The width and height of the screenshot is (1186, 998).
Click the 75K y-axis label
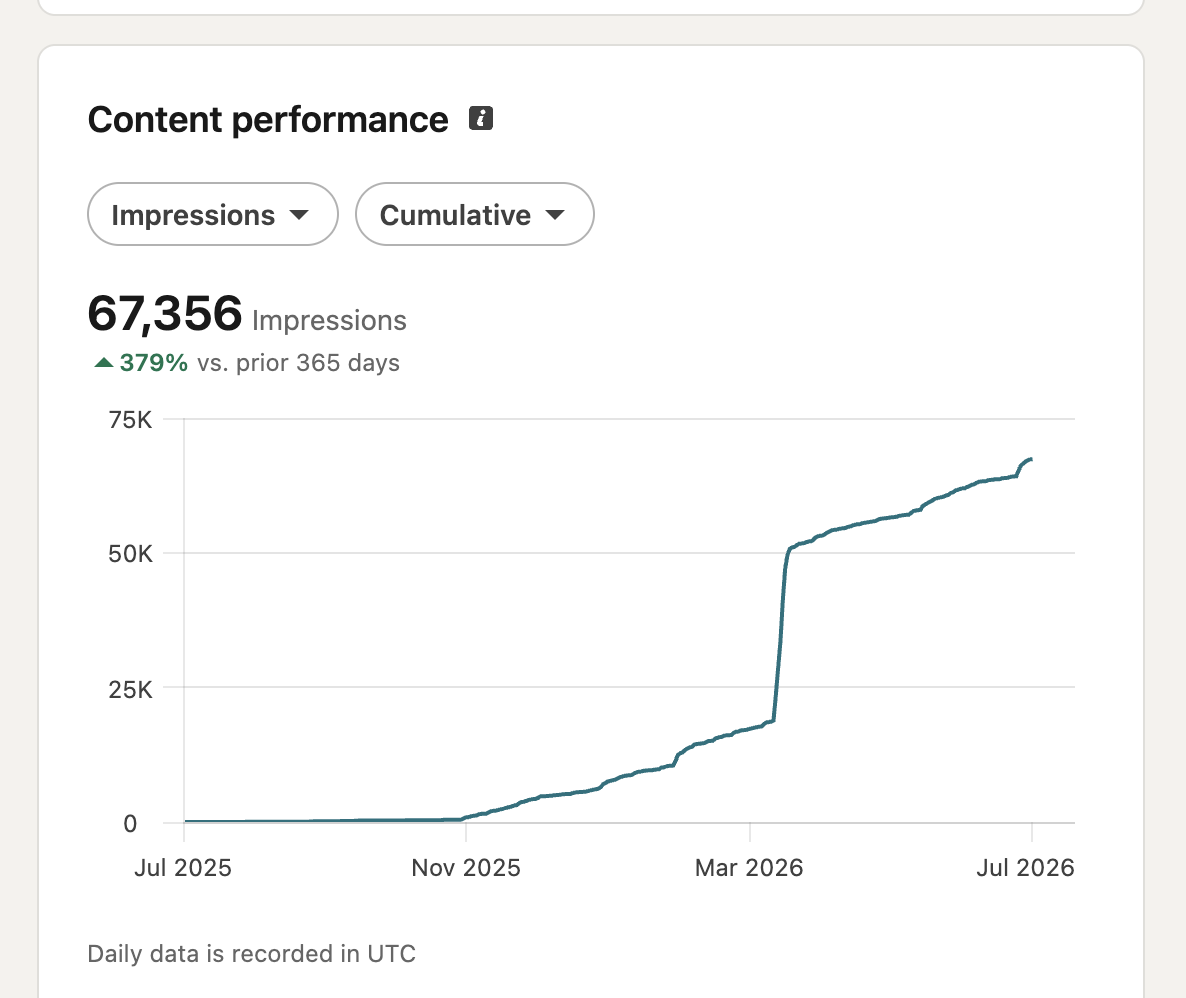[130, 419]
